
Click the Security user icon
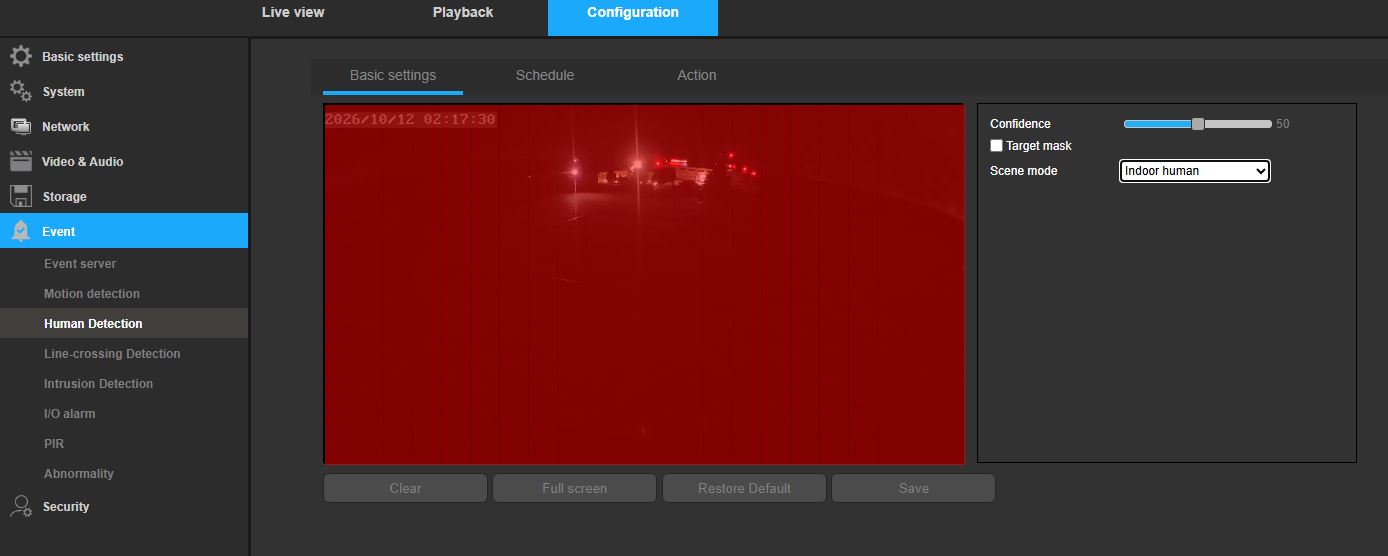coord(21,506)
